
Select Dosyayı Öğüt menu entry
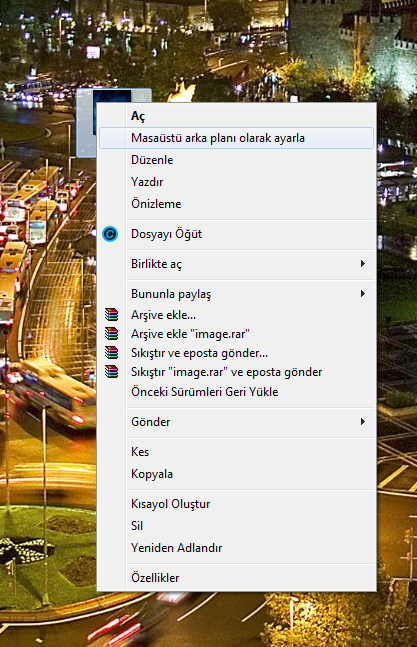[x=236, y=234]
